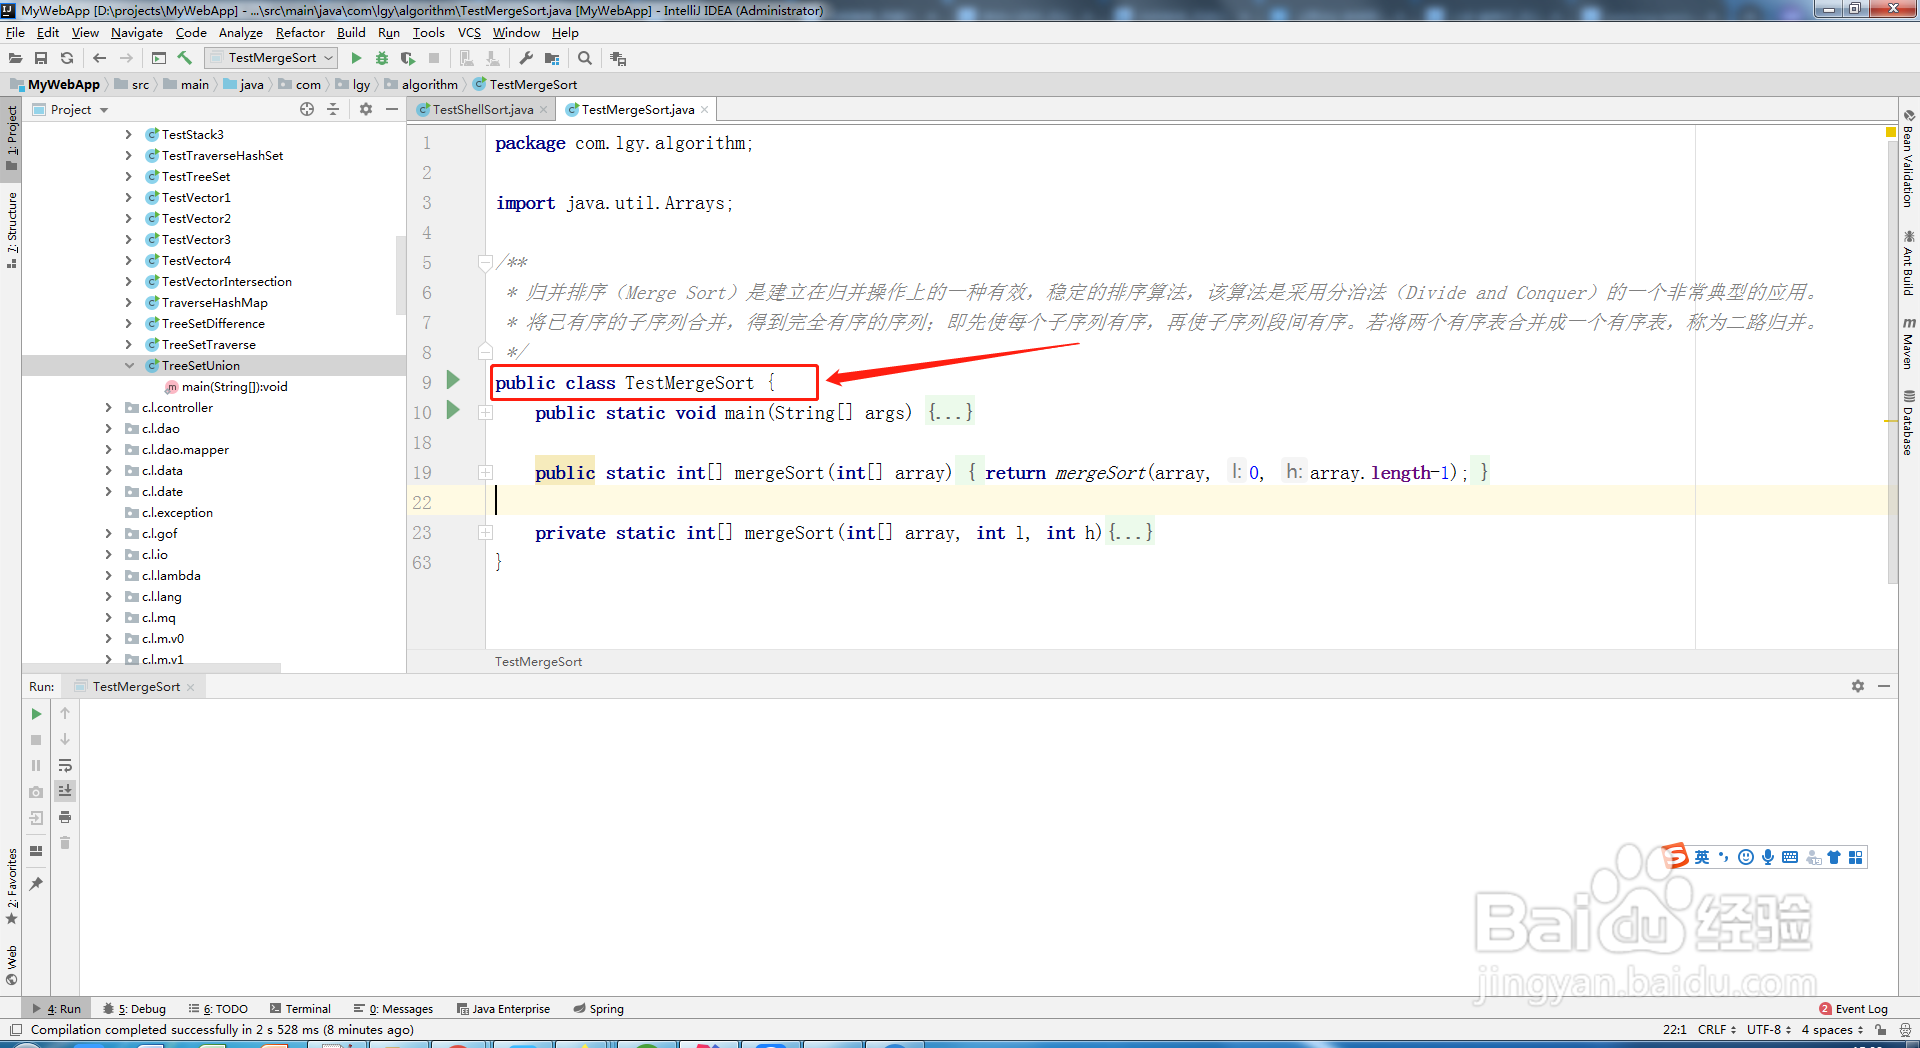
Task: Click Project tree horizontal scrollbar
Action: pyautogui.click(x=150, y=668)
